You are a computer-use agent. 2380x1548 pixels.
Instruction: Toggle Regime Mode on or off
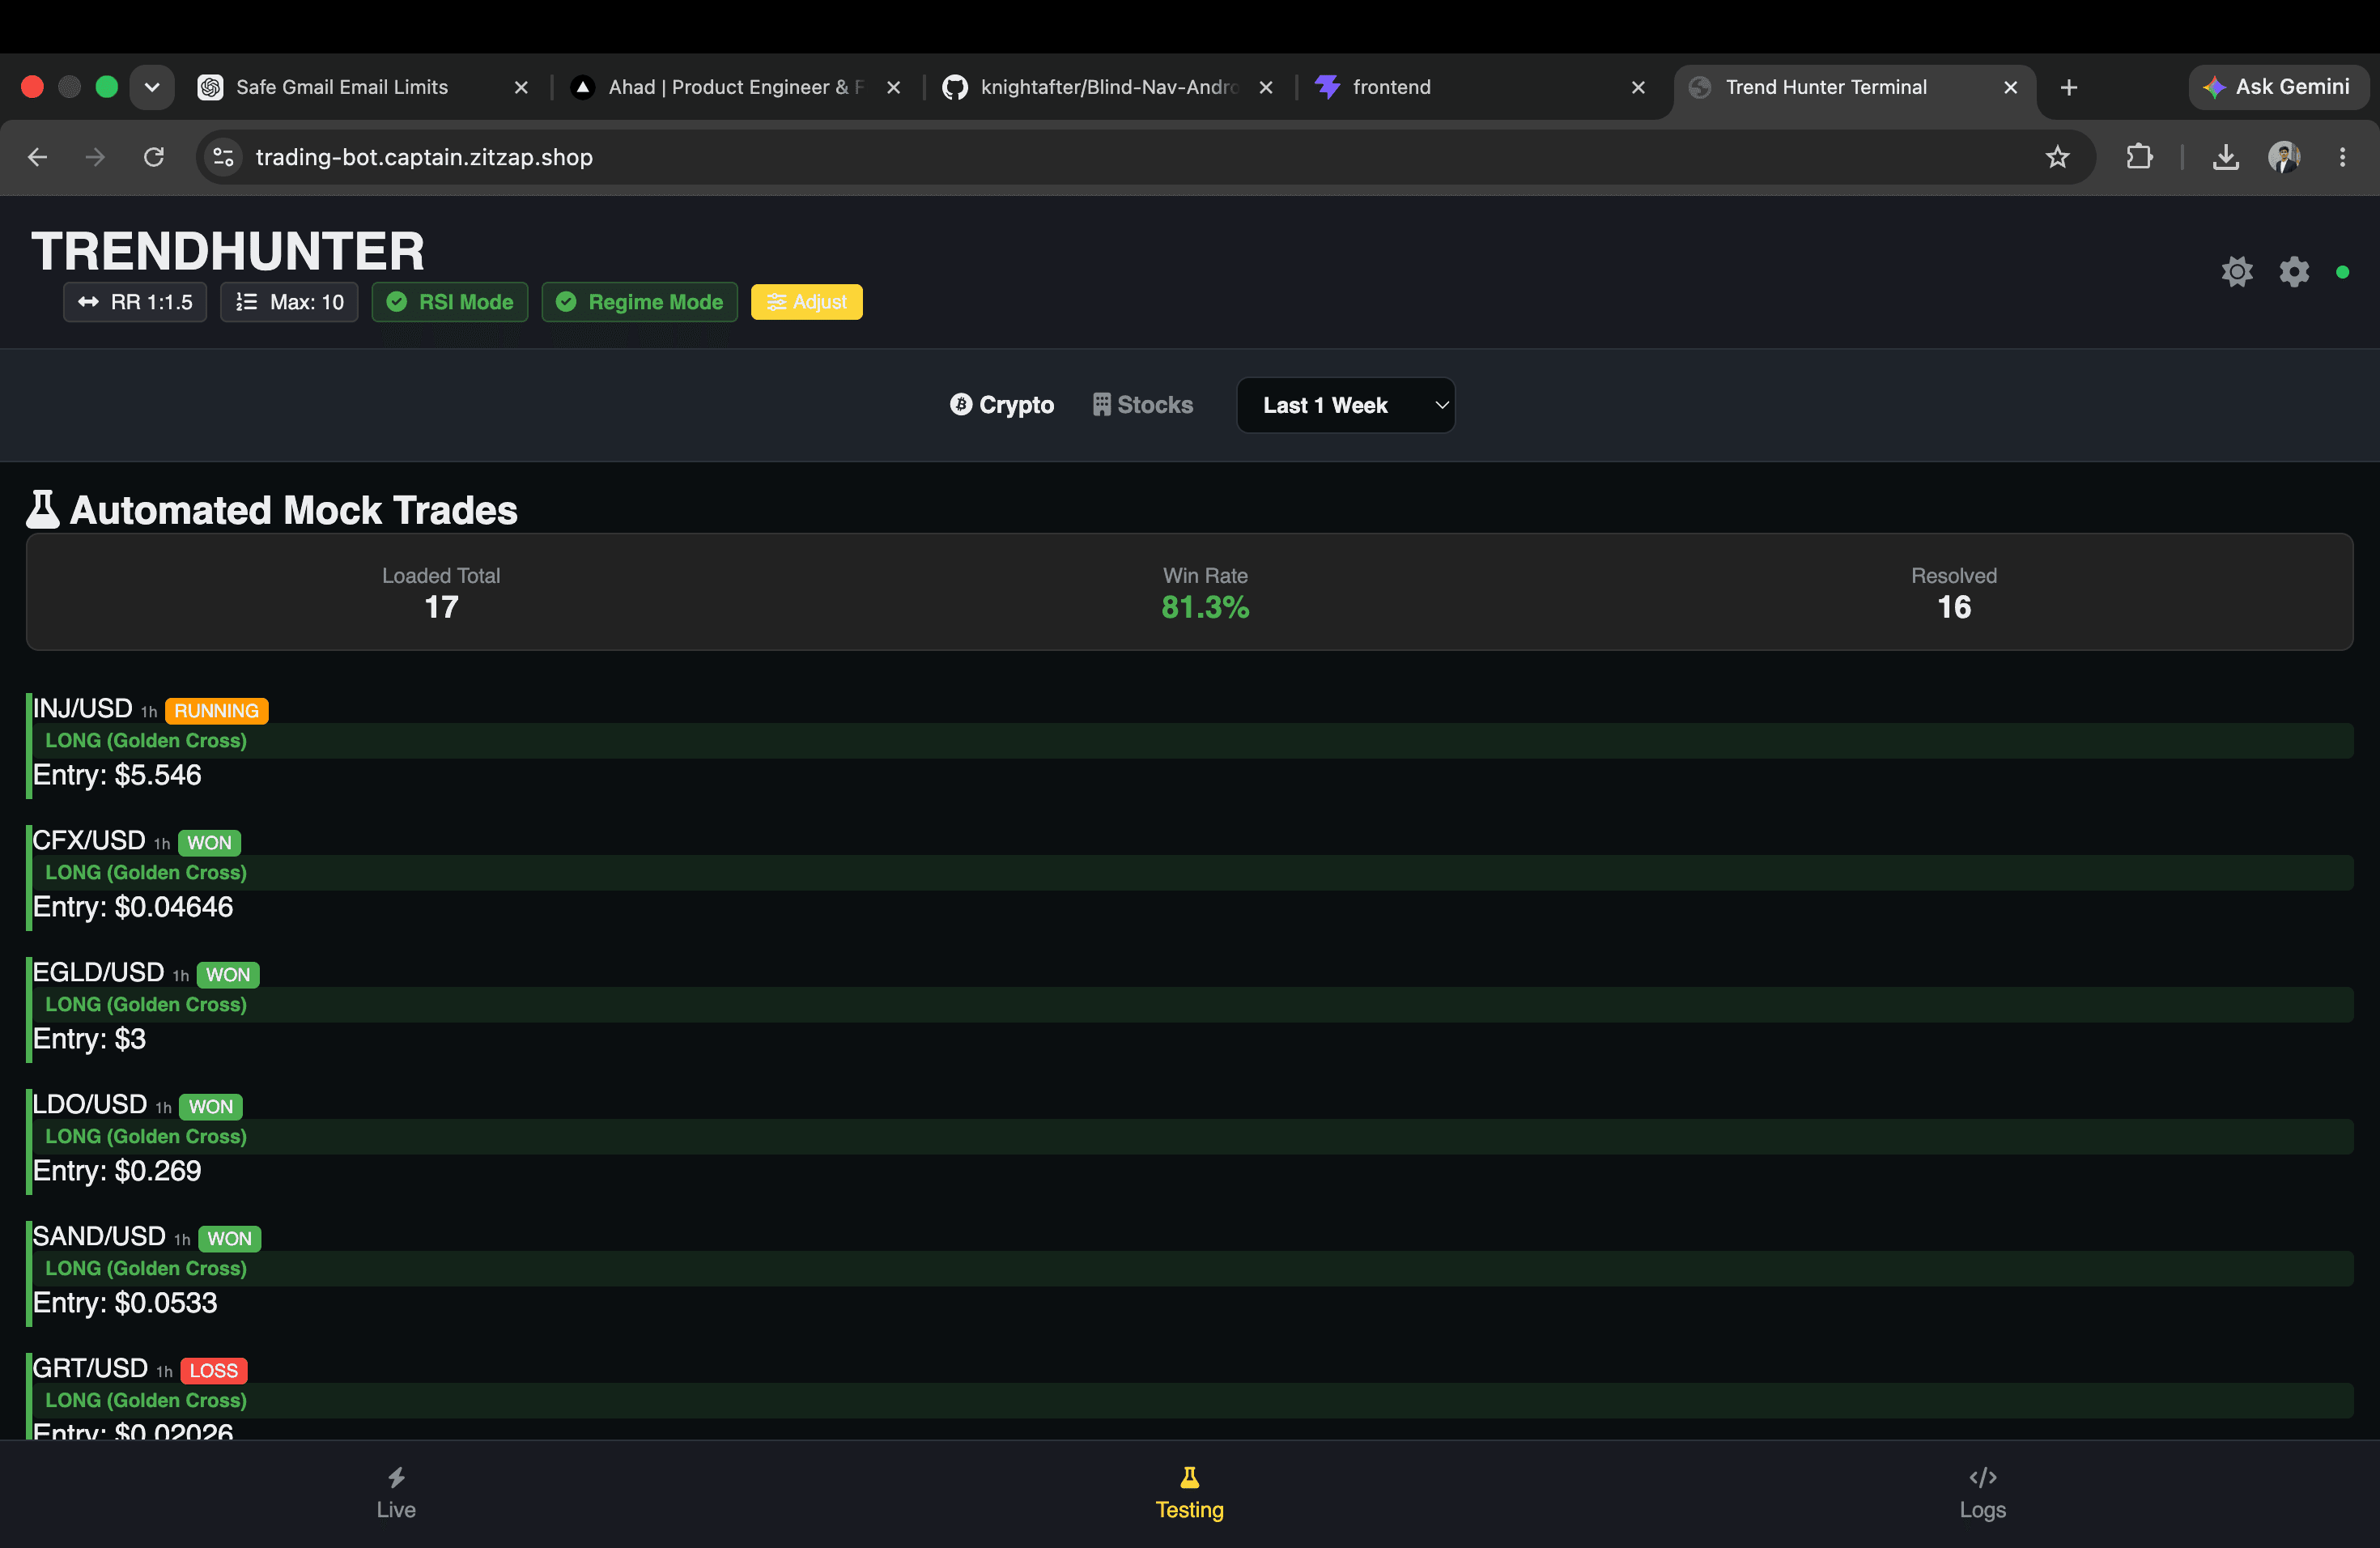click(x=640, y=302)
